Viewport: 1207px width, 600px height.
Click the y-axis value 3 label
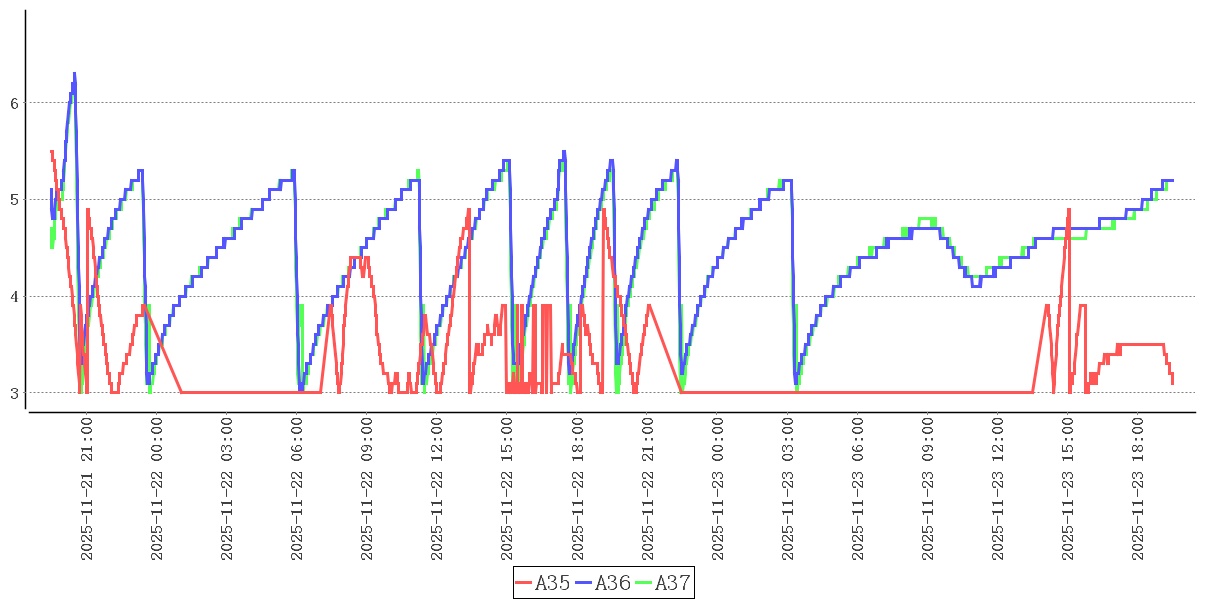click(x=14, y=393)
